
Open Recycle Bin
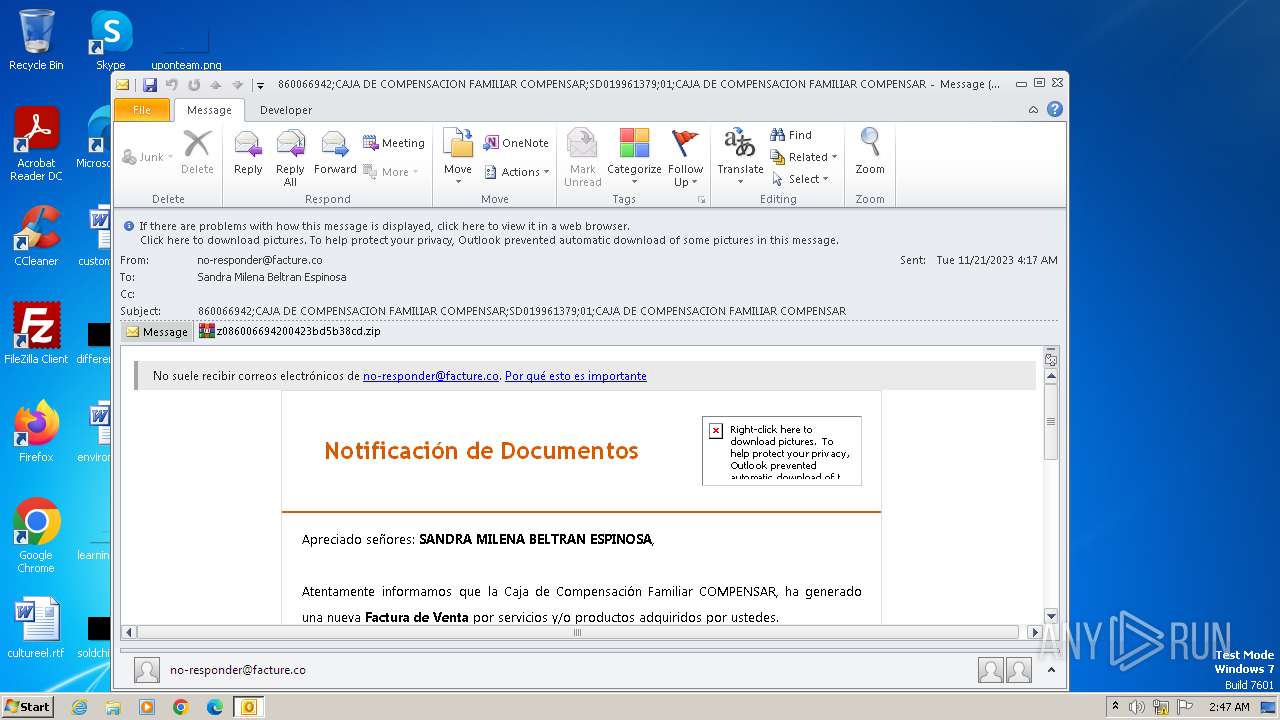(36, 40)
